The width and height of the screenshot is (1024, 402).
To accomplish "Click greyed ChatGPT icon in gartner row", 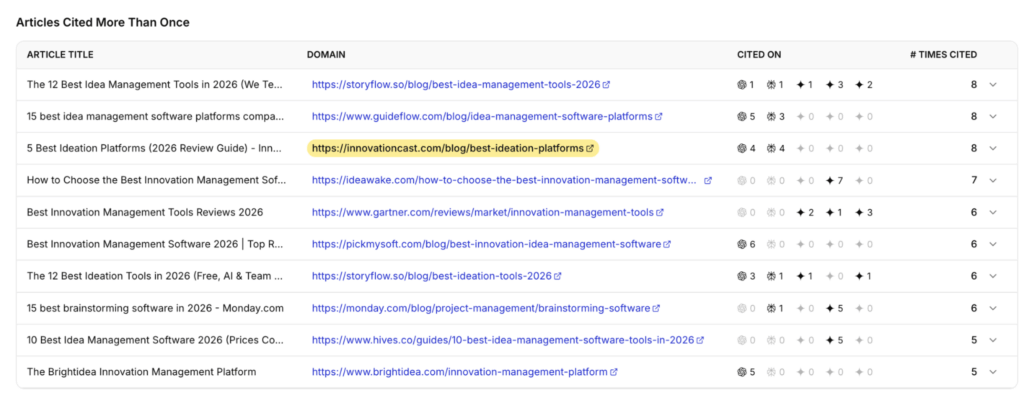I will (x=742, y=213).
